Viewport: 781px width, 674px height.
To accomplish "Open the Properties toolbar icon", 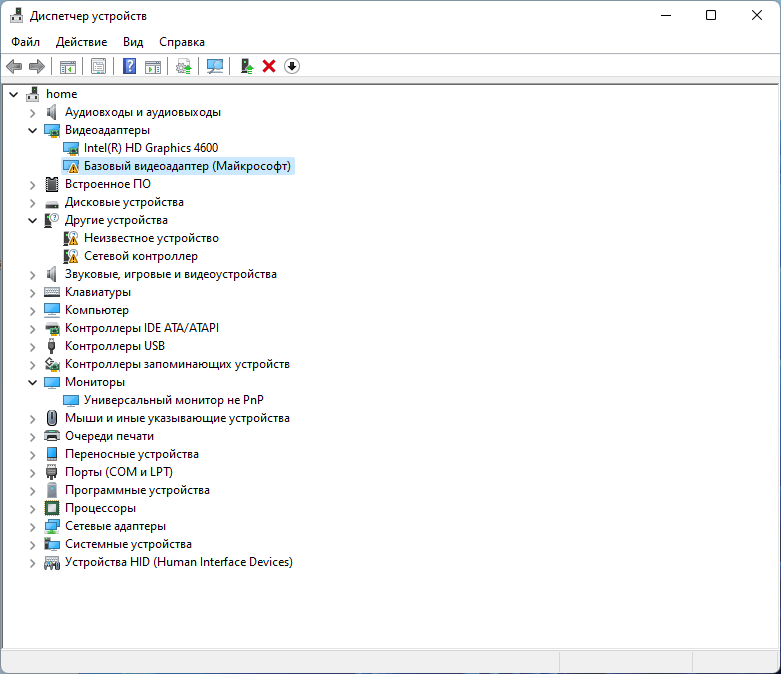I will (x=99, y=66).
